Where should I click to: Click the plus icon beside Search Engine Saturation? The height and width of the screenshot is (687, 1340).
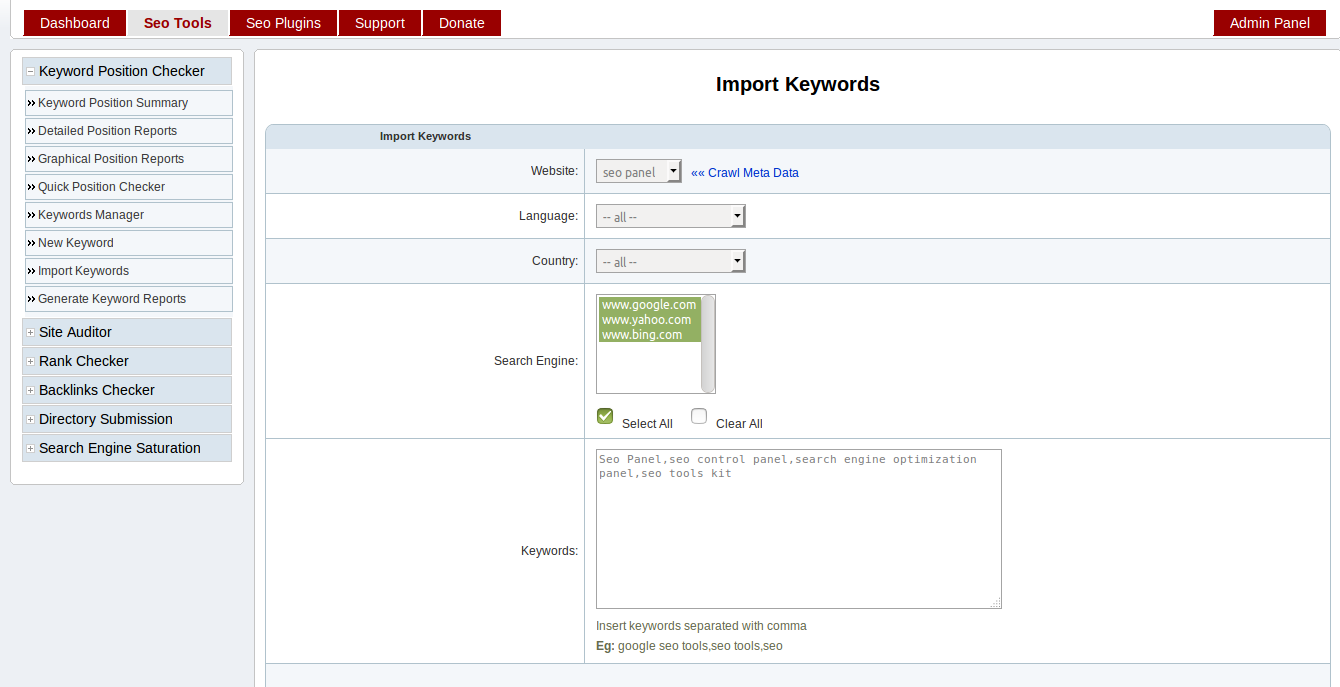pyautogui.click(x=31, y=449)
